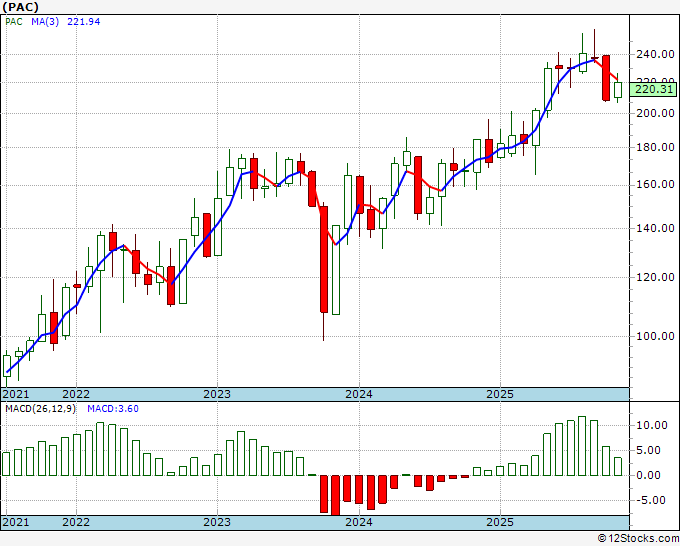This screenshot has height=546, width=680.
Task: Click the large red candlestick in late 2023
Action: pos(324,259)
